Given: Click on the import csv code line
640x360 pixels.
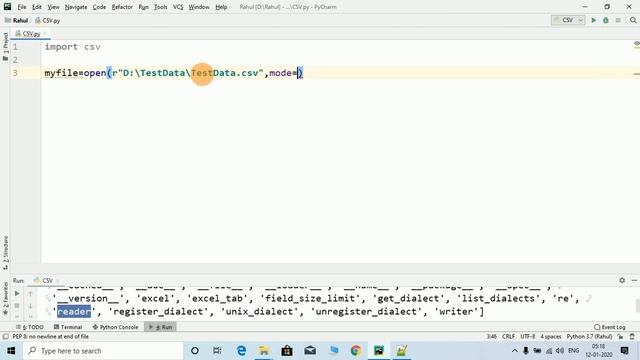Looking at the screenshot, I should (72, 47).
